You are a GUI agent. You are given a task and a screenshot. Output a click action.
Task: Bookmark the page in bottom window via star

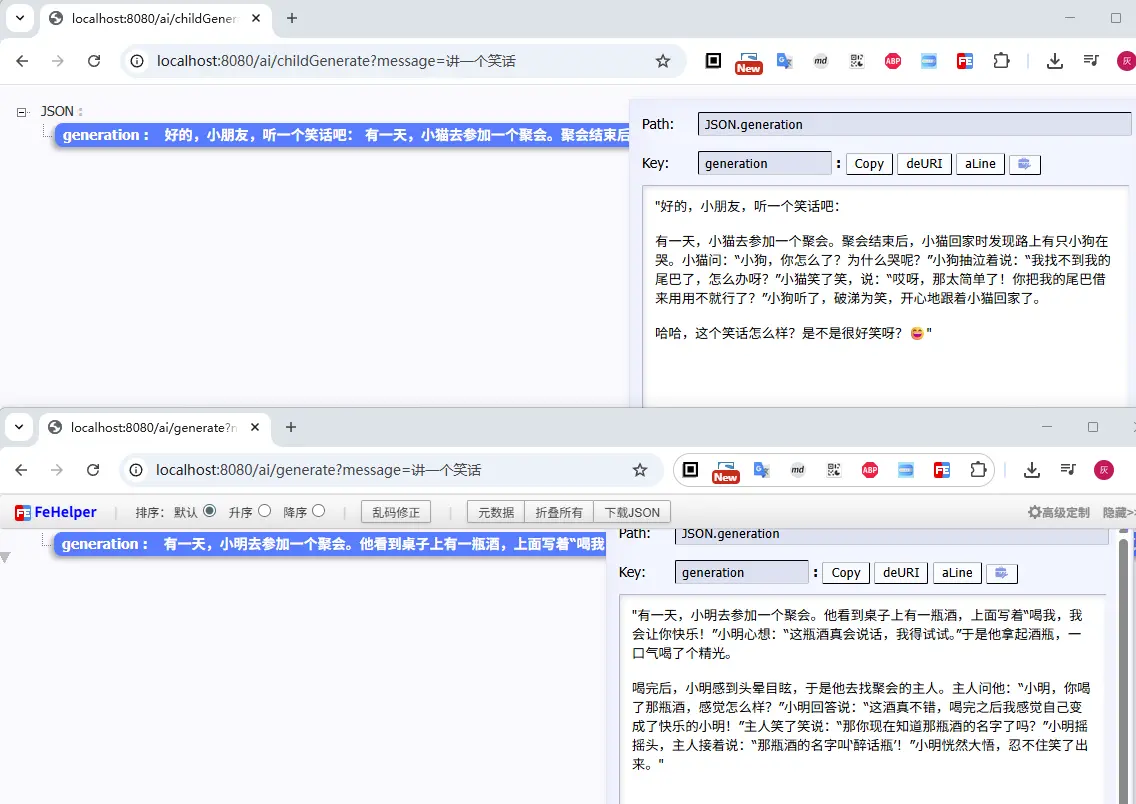coord(640,470)
